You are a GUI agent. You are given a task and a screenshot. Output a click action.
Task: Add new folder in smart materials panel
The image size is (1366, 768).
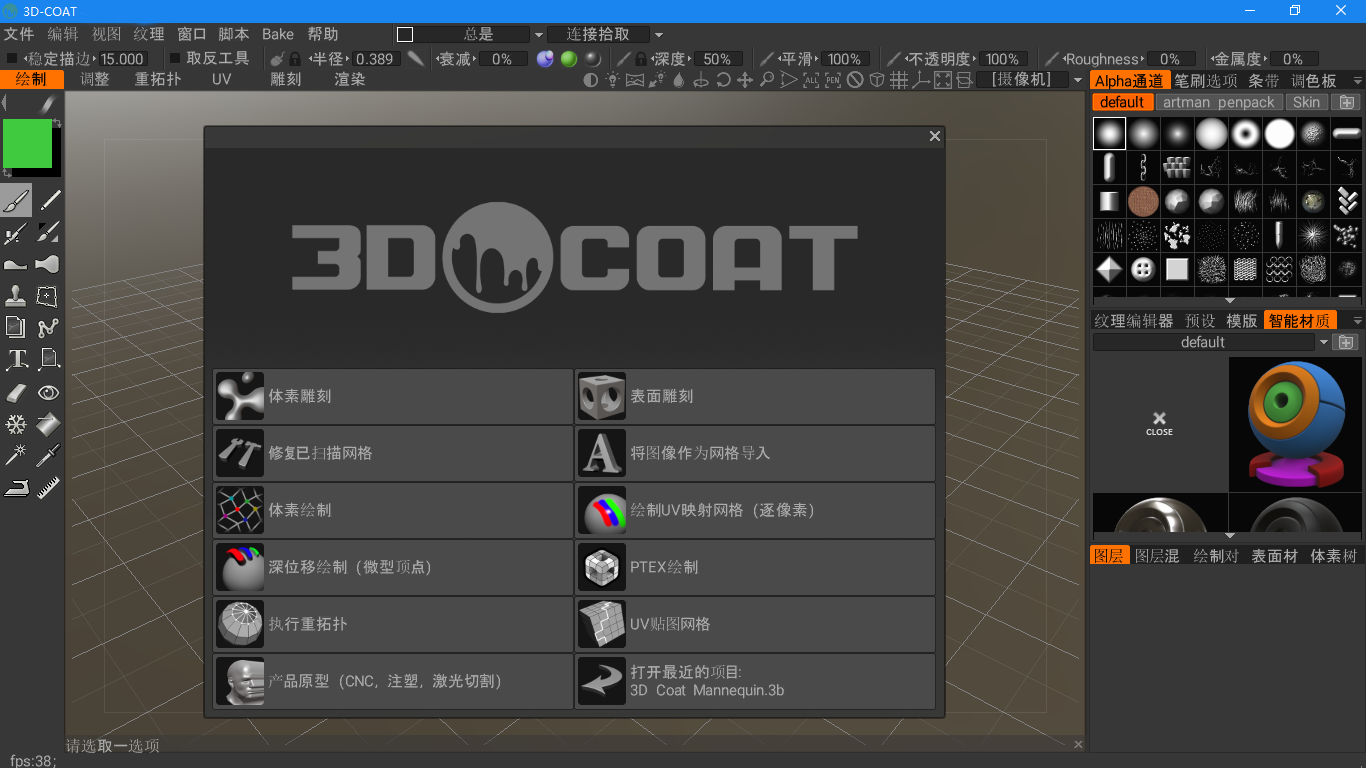pyautogui.click(x=1347, y=342)
